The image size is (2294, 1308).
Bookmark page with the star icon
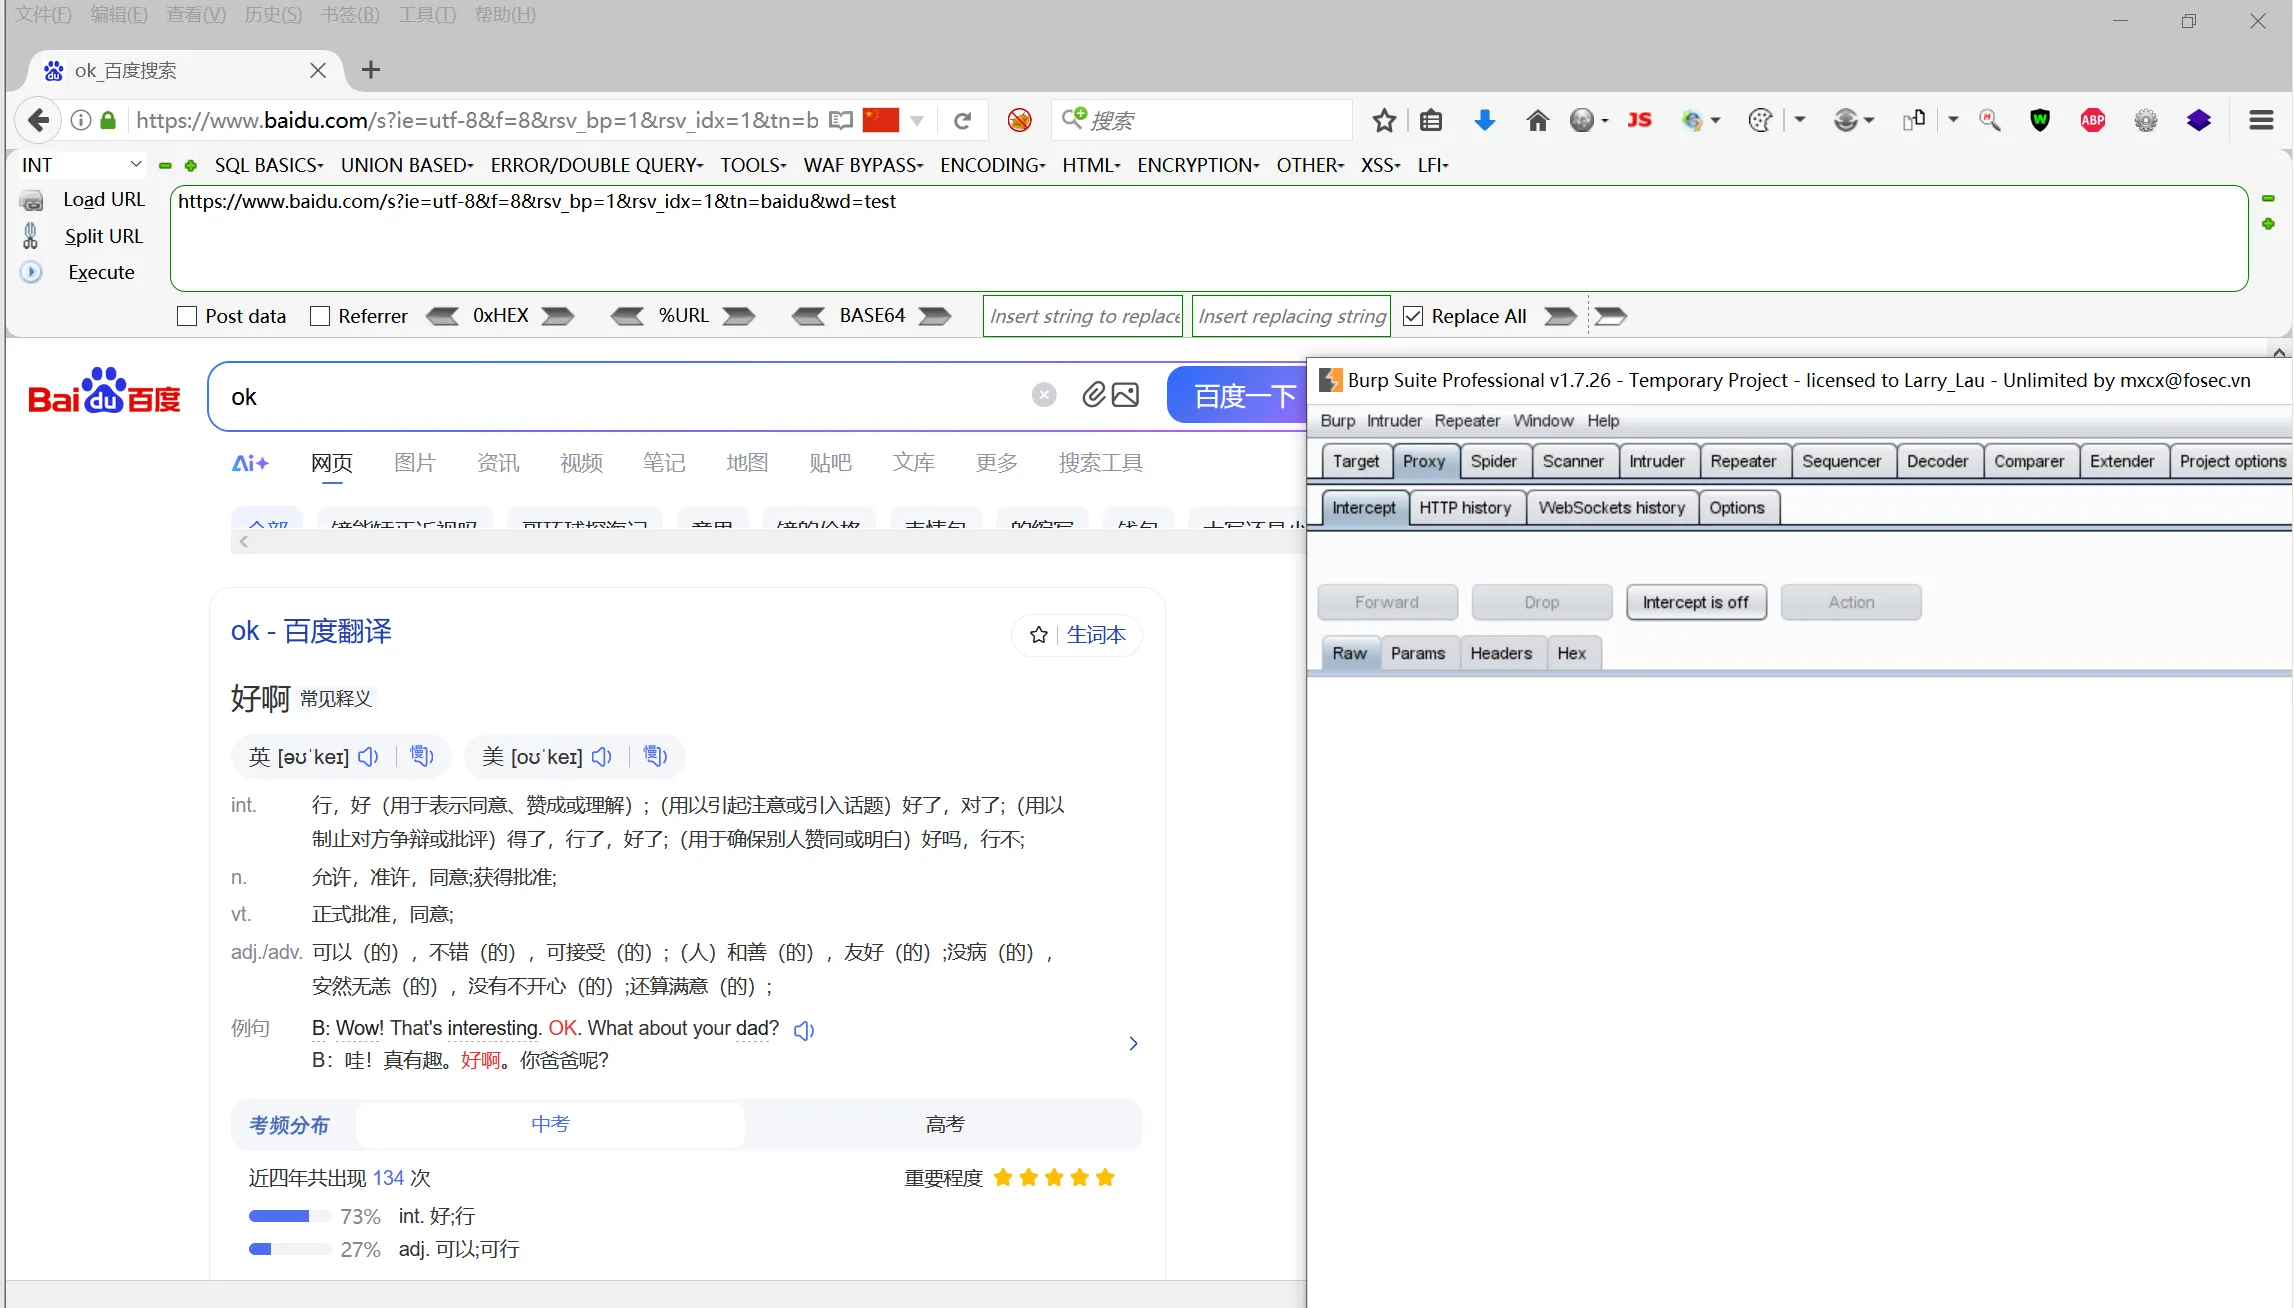pos(1384,120)
